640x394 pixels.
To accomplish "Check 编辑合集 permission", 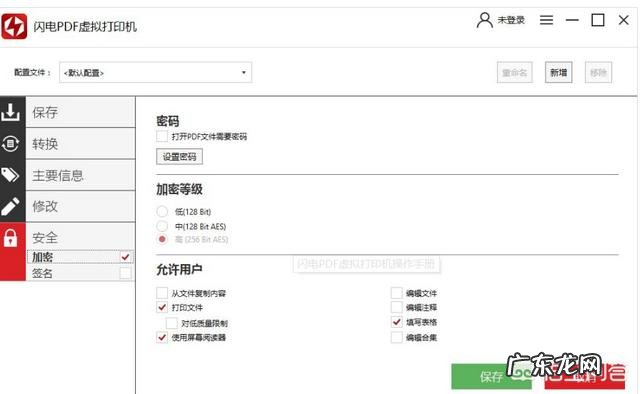I will pyautogui.click(x=396, y=337).
